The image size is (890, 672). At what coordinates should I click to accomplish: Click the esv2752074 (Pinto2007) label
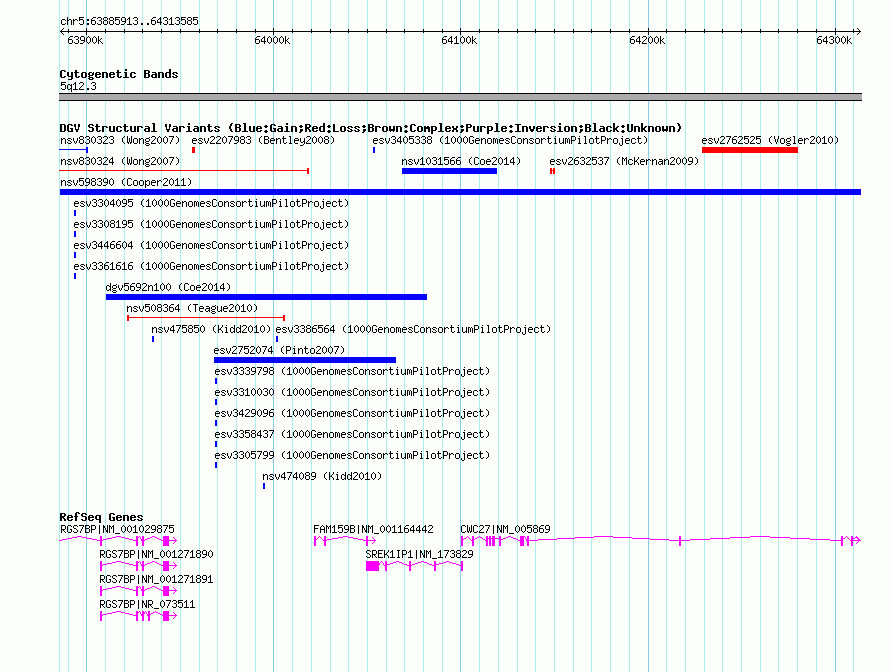coord(279,350)
